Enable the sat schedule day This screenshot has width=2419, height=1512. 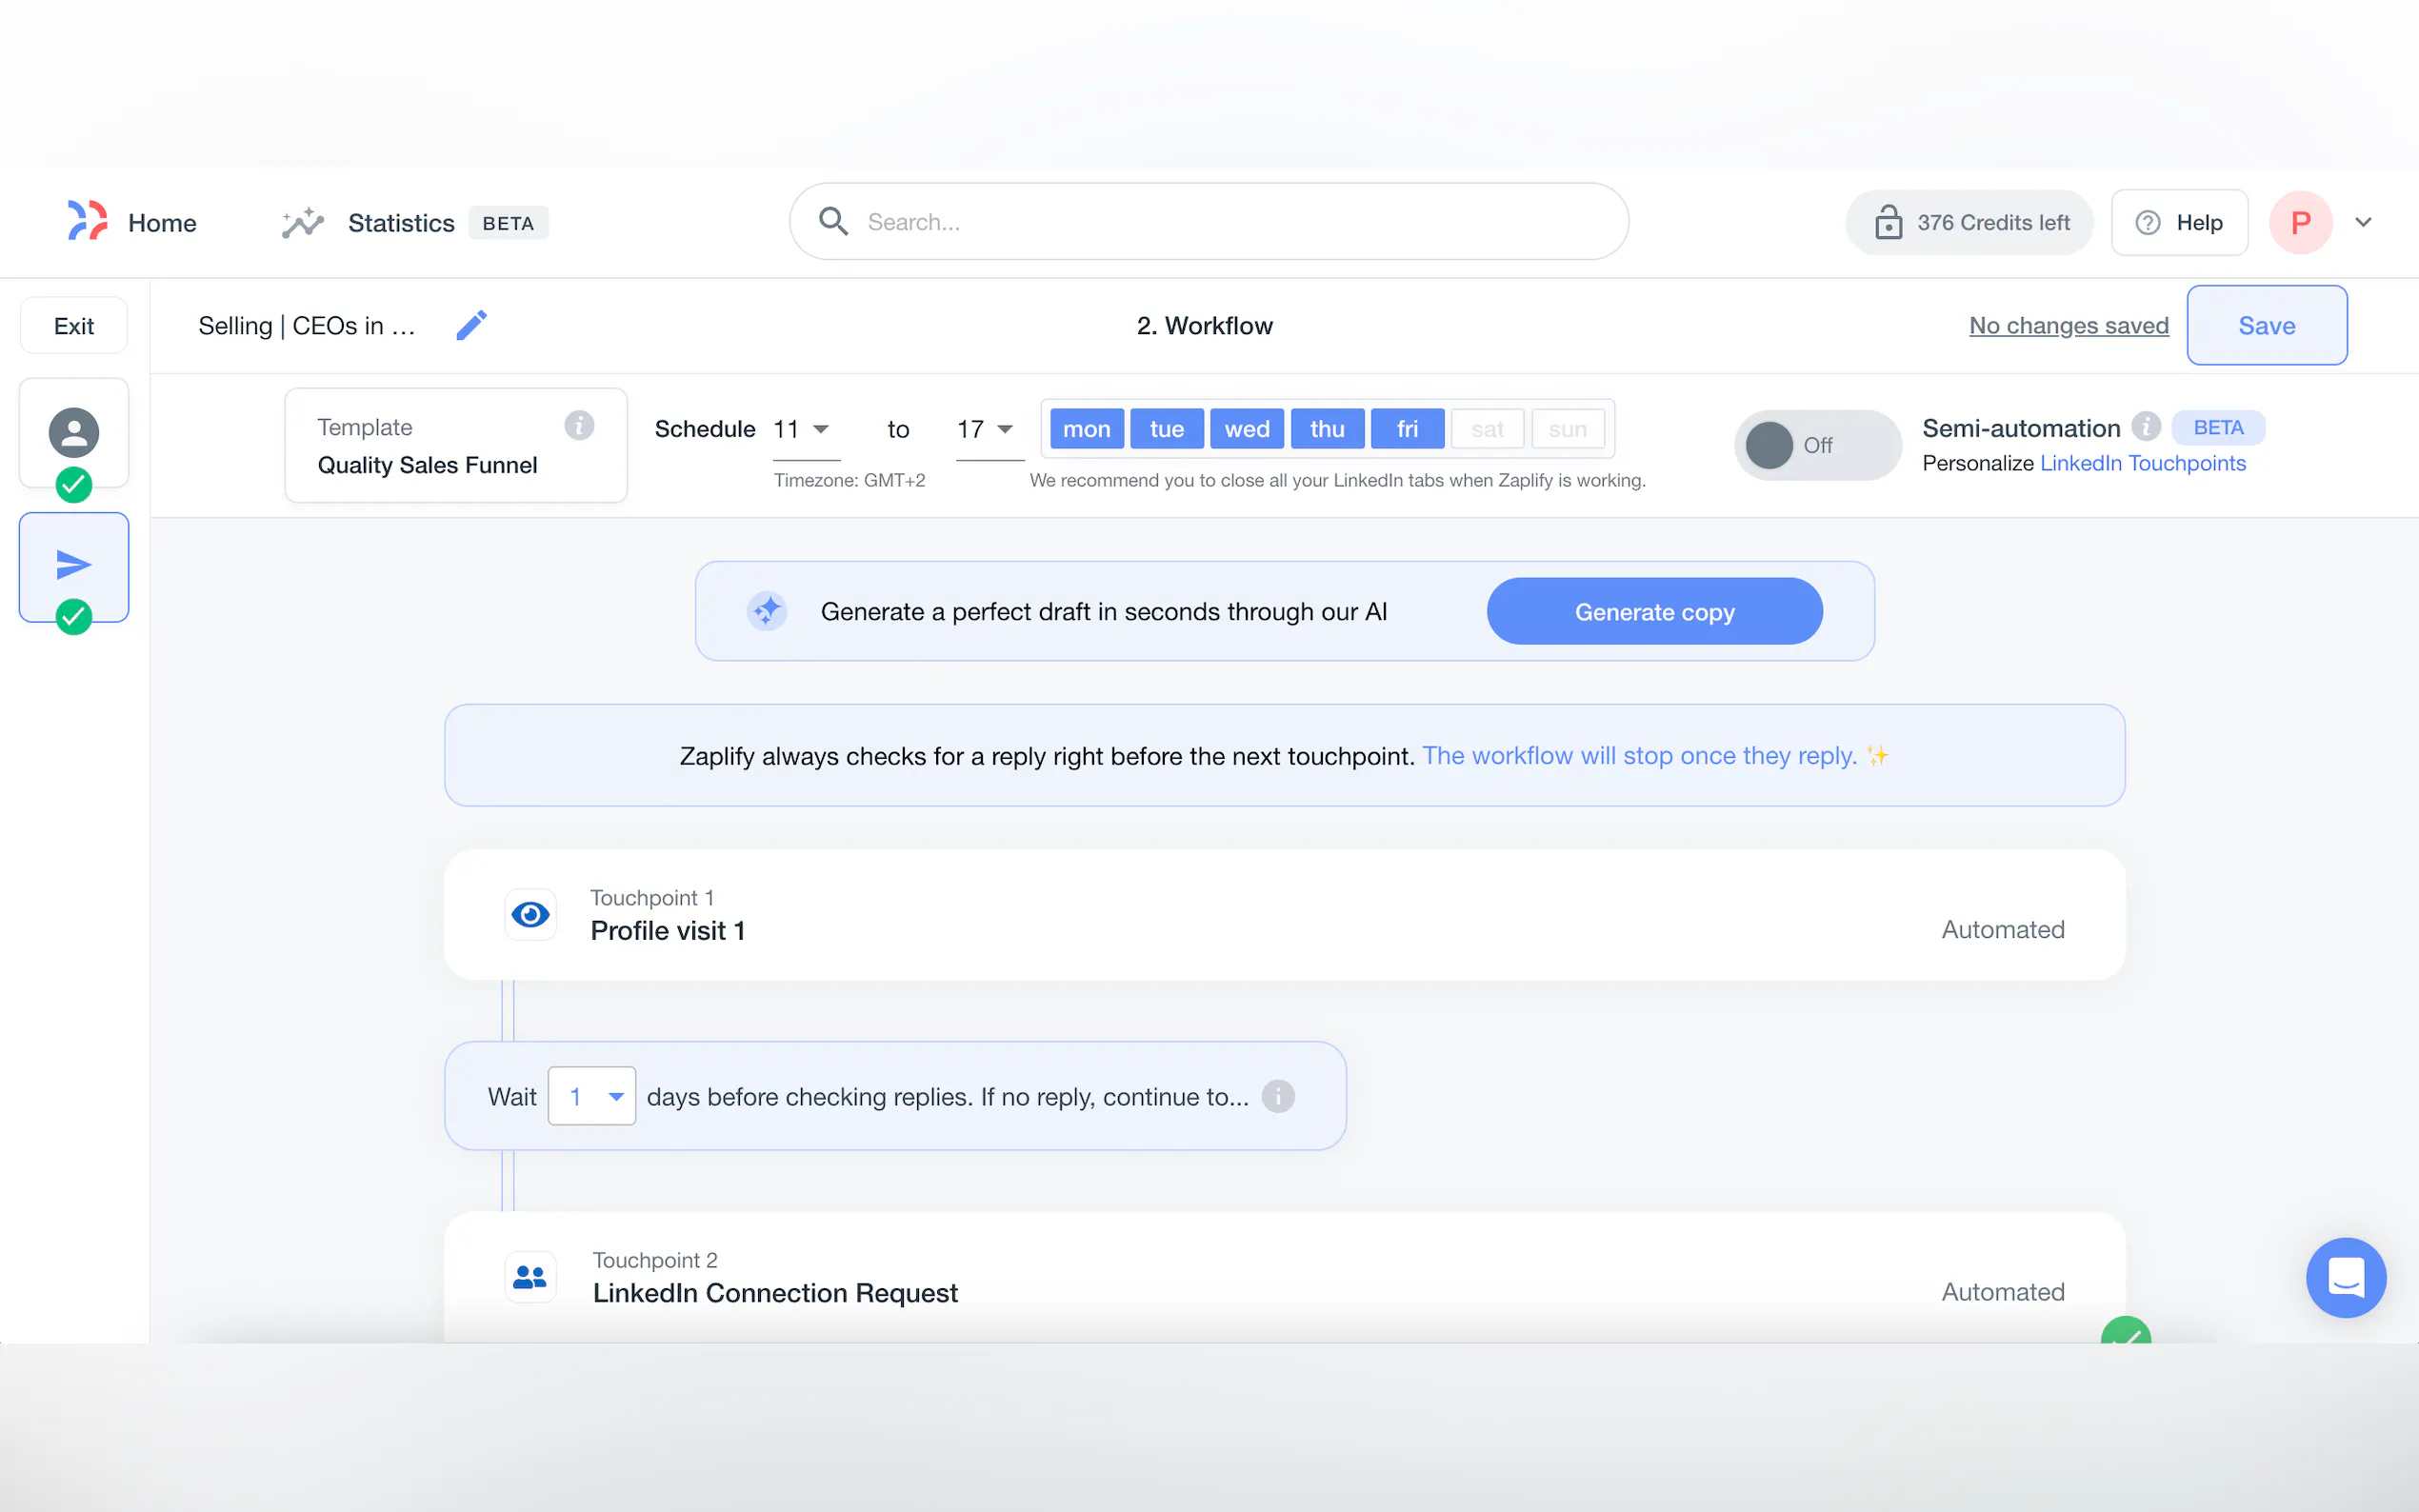(1487, 429)
